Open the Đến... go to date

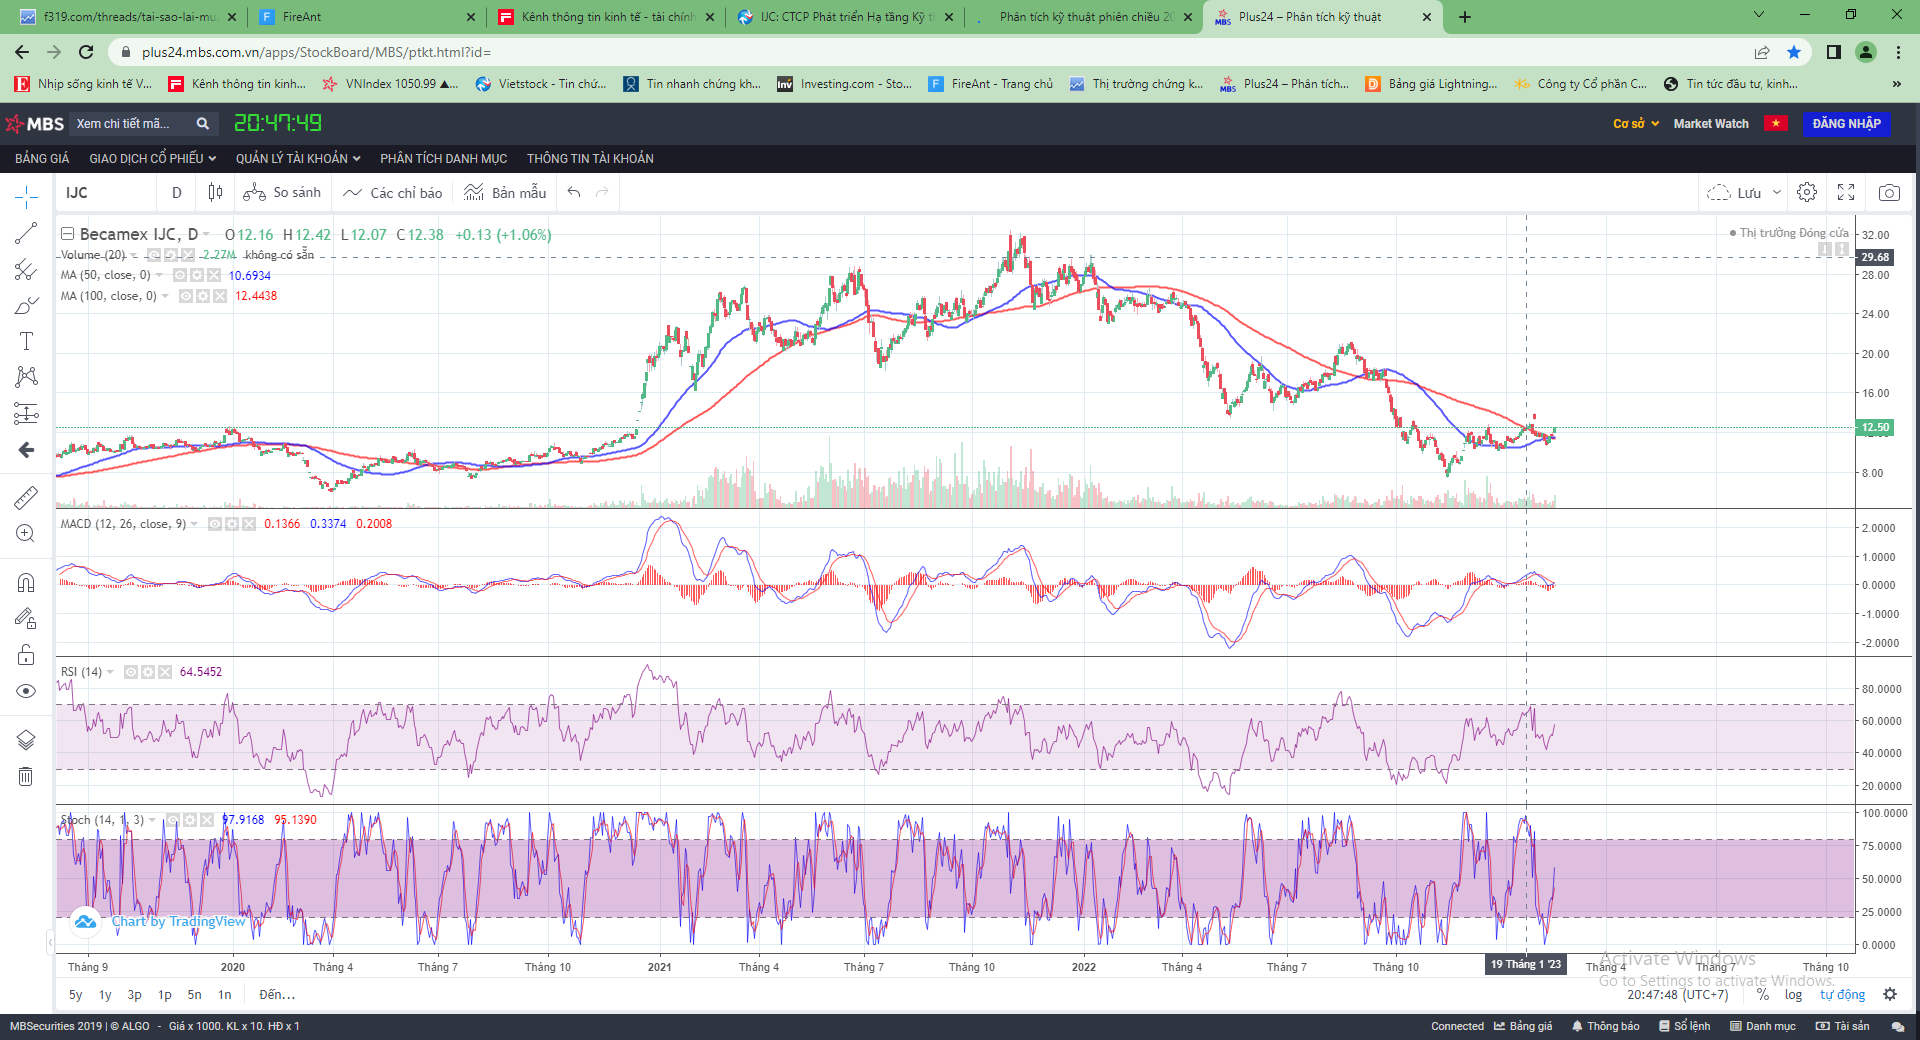click(x=276, y=995)
